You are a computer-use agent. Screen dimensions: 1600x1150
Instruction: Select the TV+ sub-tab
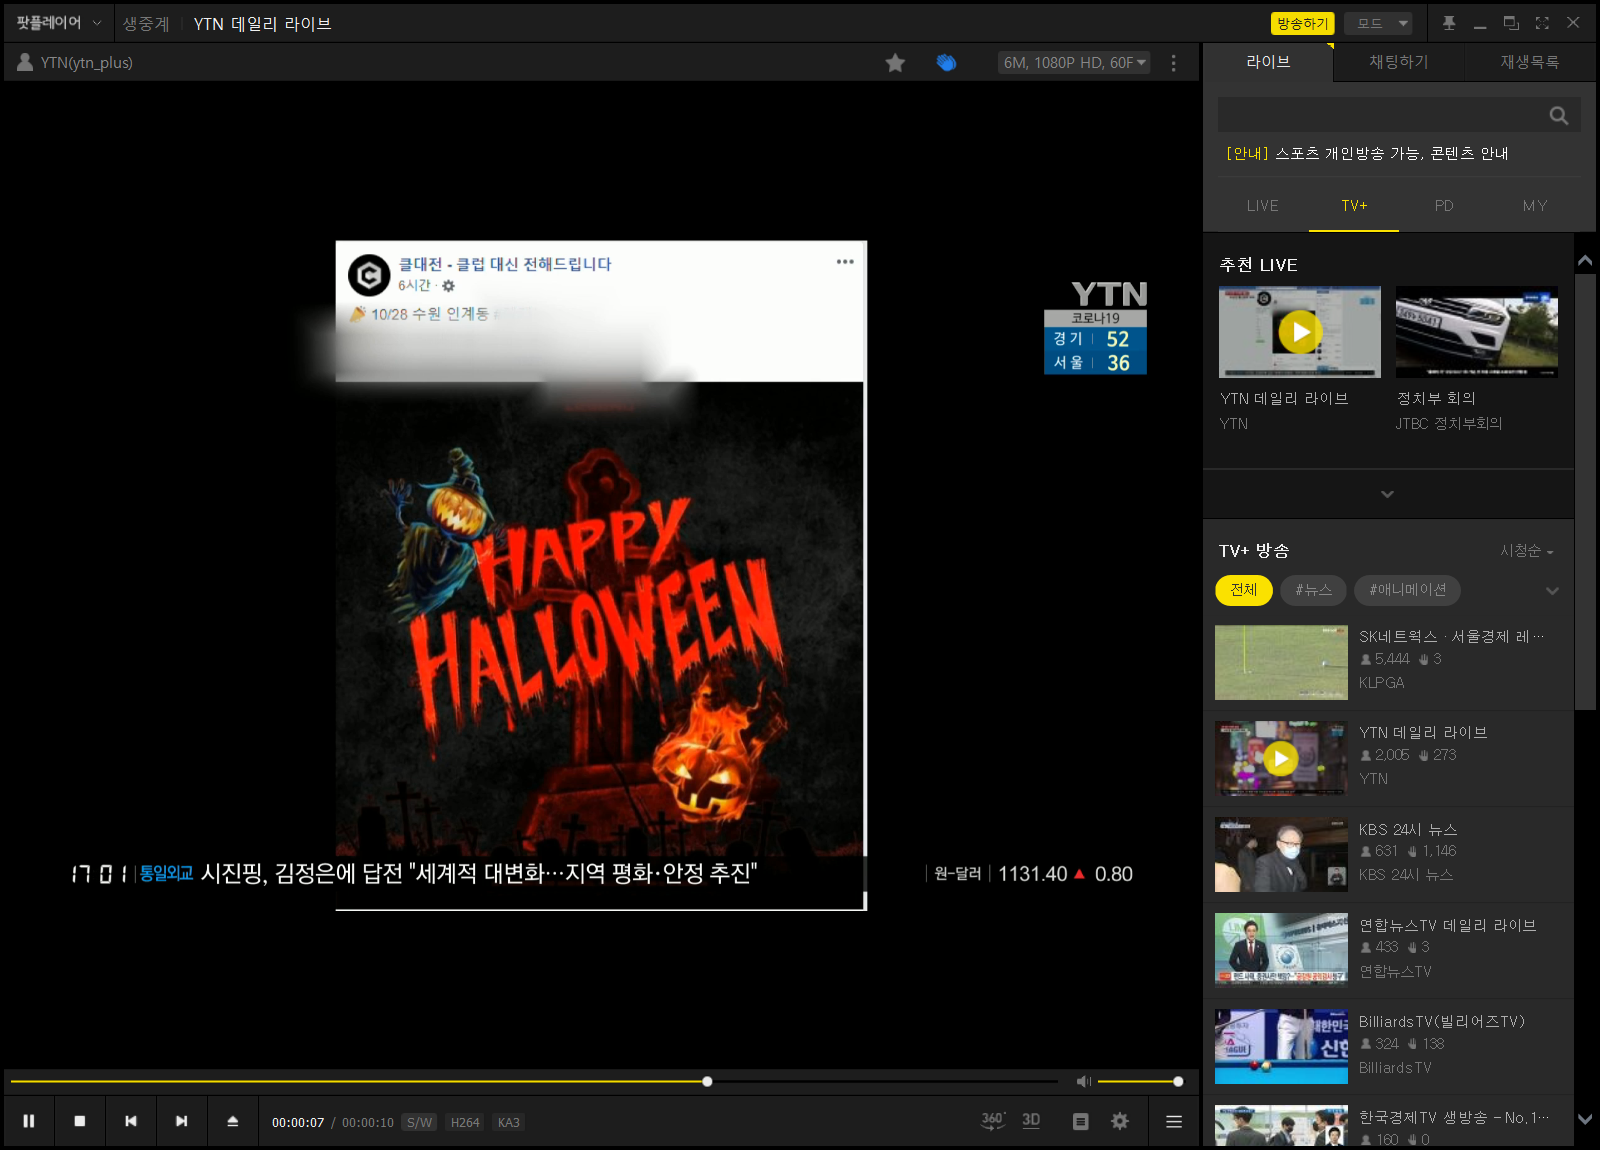[1354, 206]
